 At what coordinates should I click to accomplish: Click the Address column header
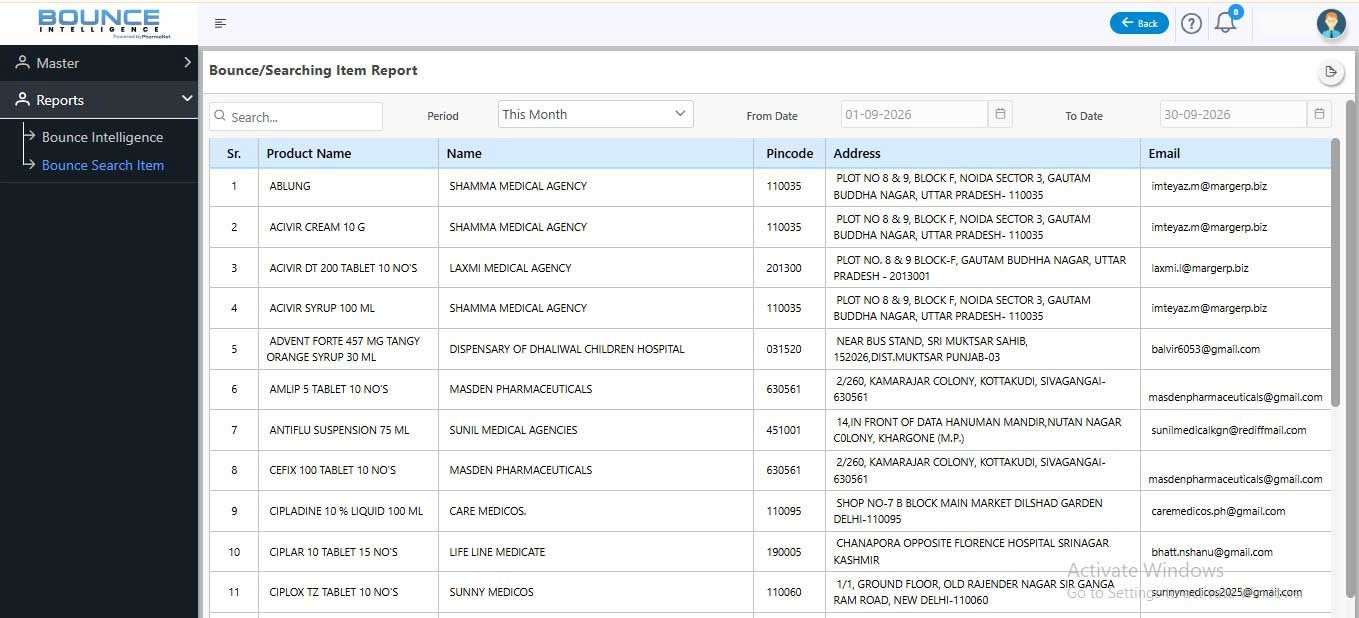[983, 153]
